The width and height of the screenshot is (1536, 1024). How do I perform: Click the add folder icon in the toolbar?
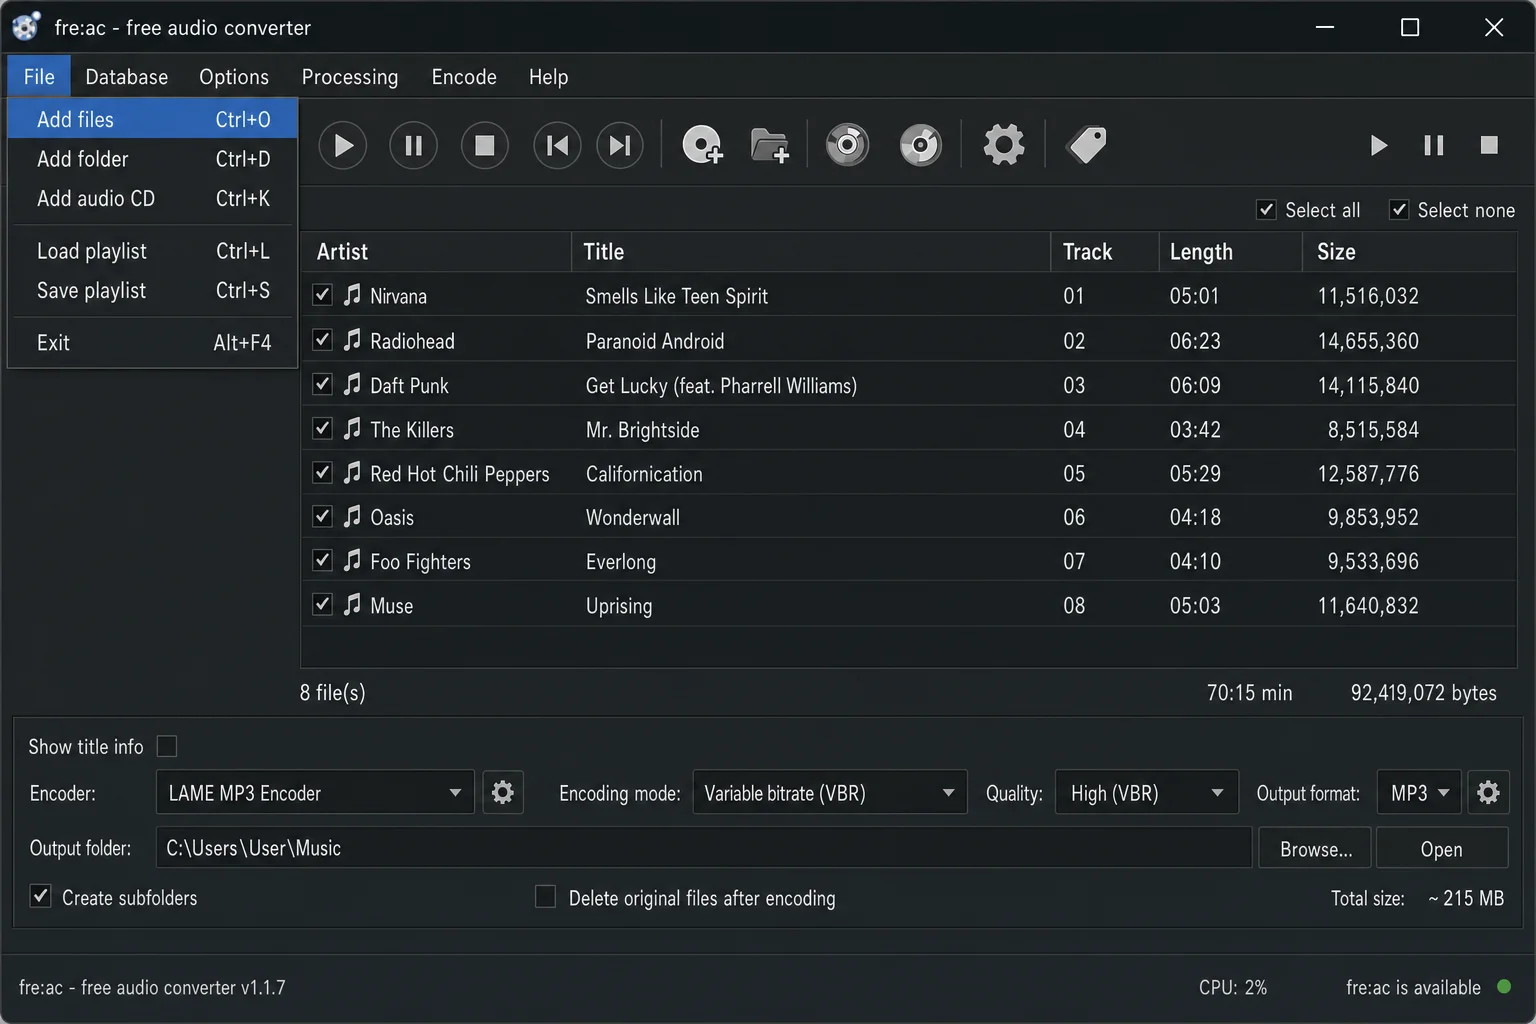[x=770, y=146]
